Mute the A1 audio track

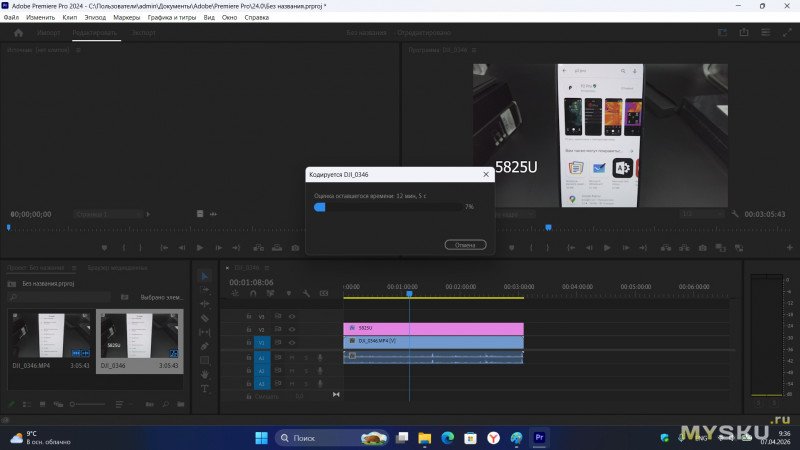coord(293,357)
